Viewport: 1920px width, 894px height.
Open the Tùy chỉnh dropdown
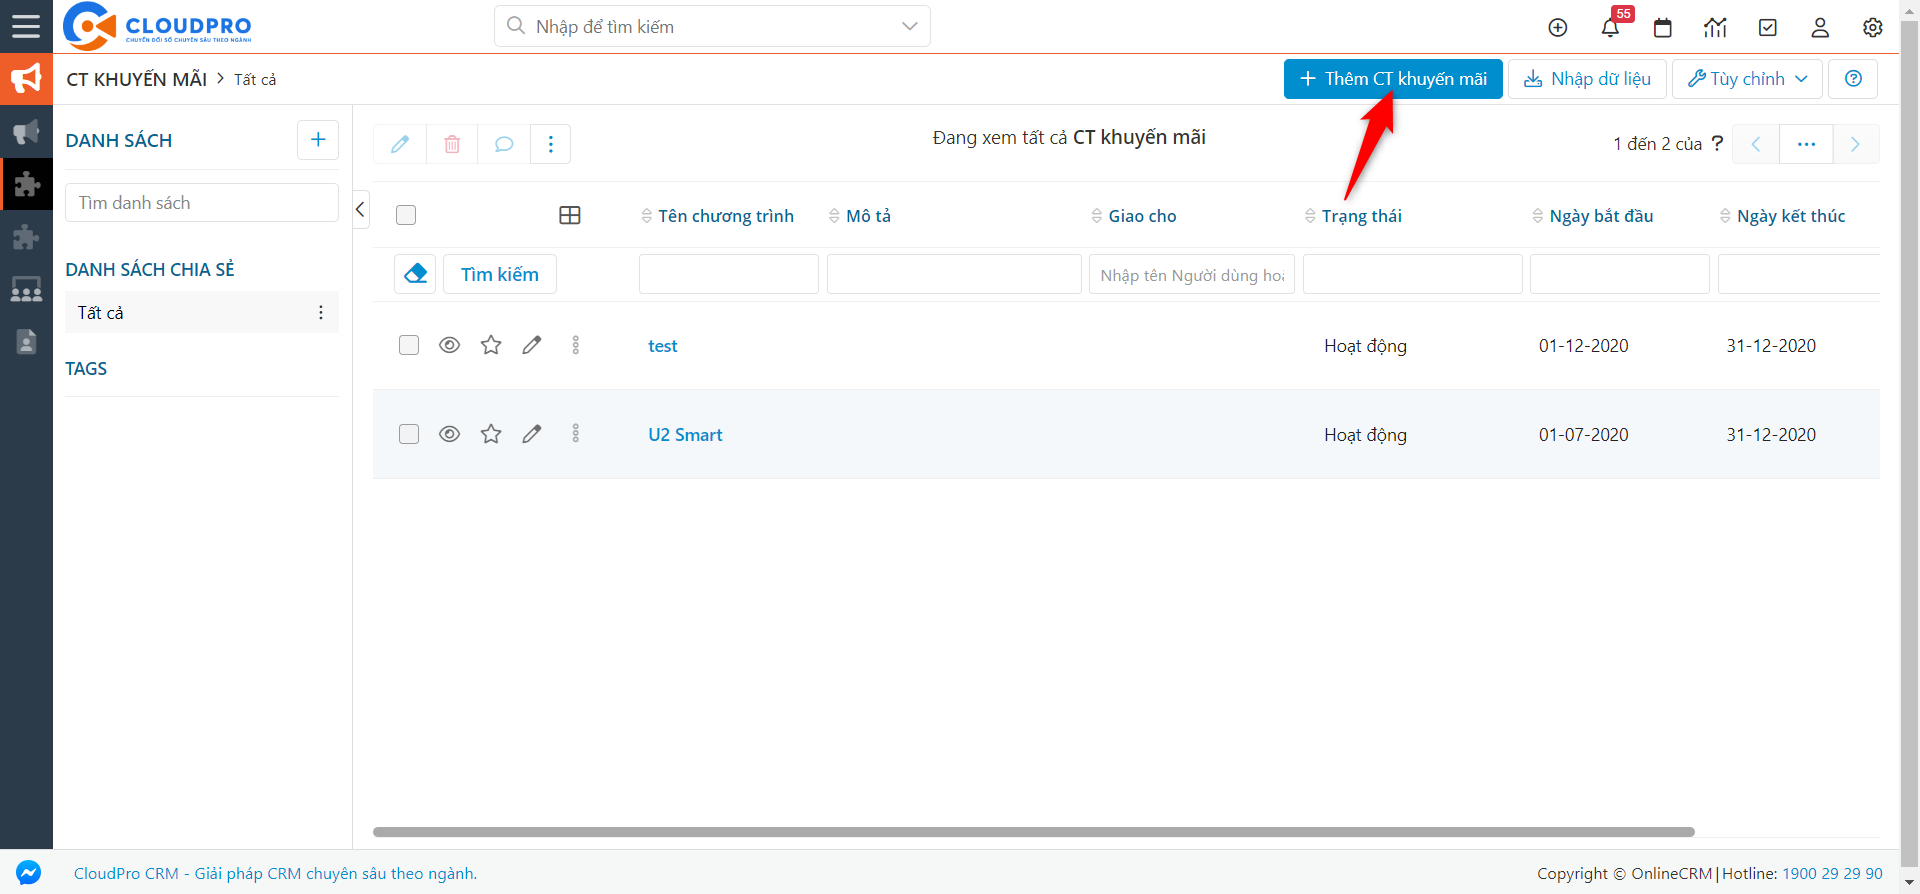(1747, 79)
